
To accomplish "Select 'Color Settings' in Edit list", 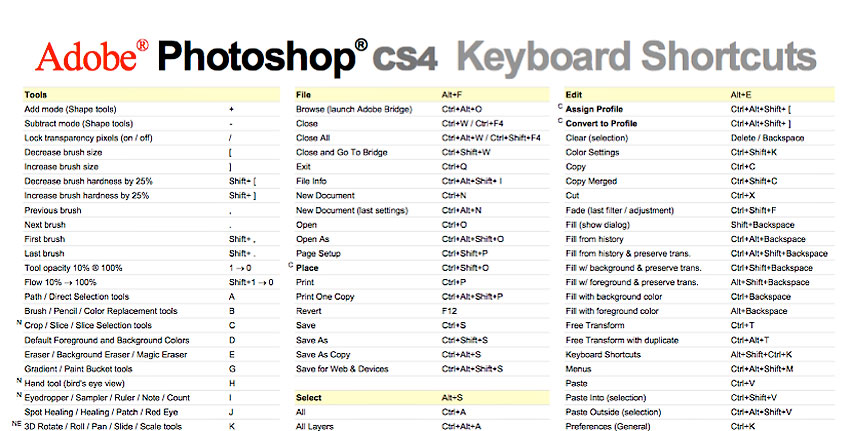I will point(592,152).
